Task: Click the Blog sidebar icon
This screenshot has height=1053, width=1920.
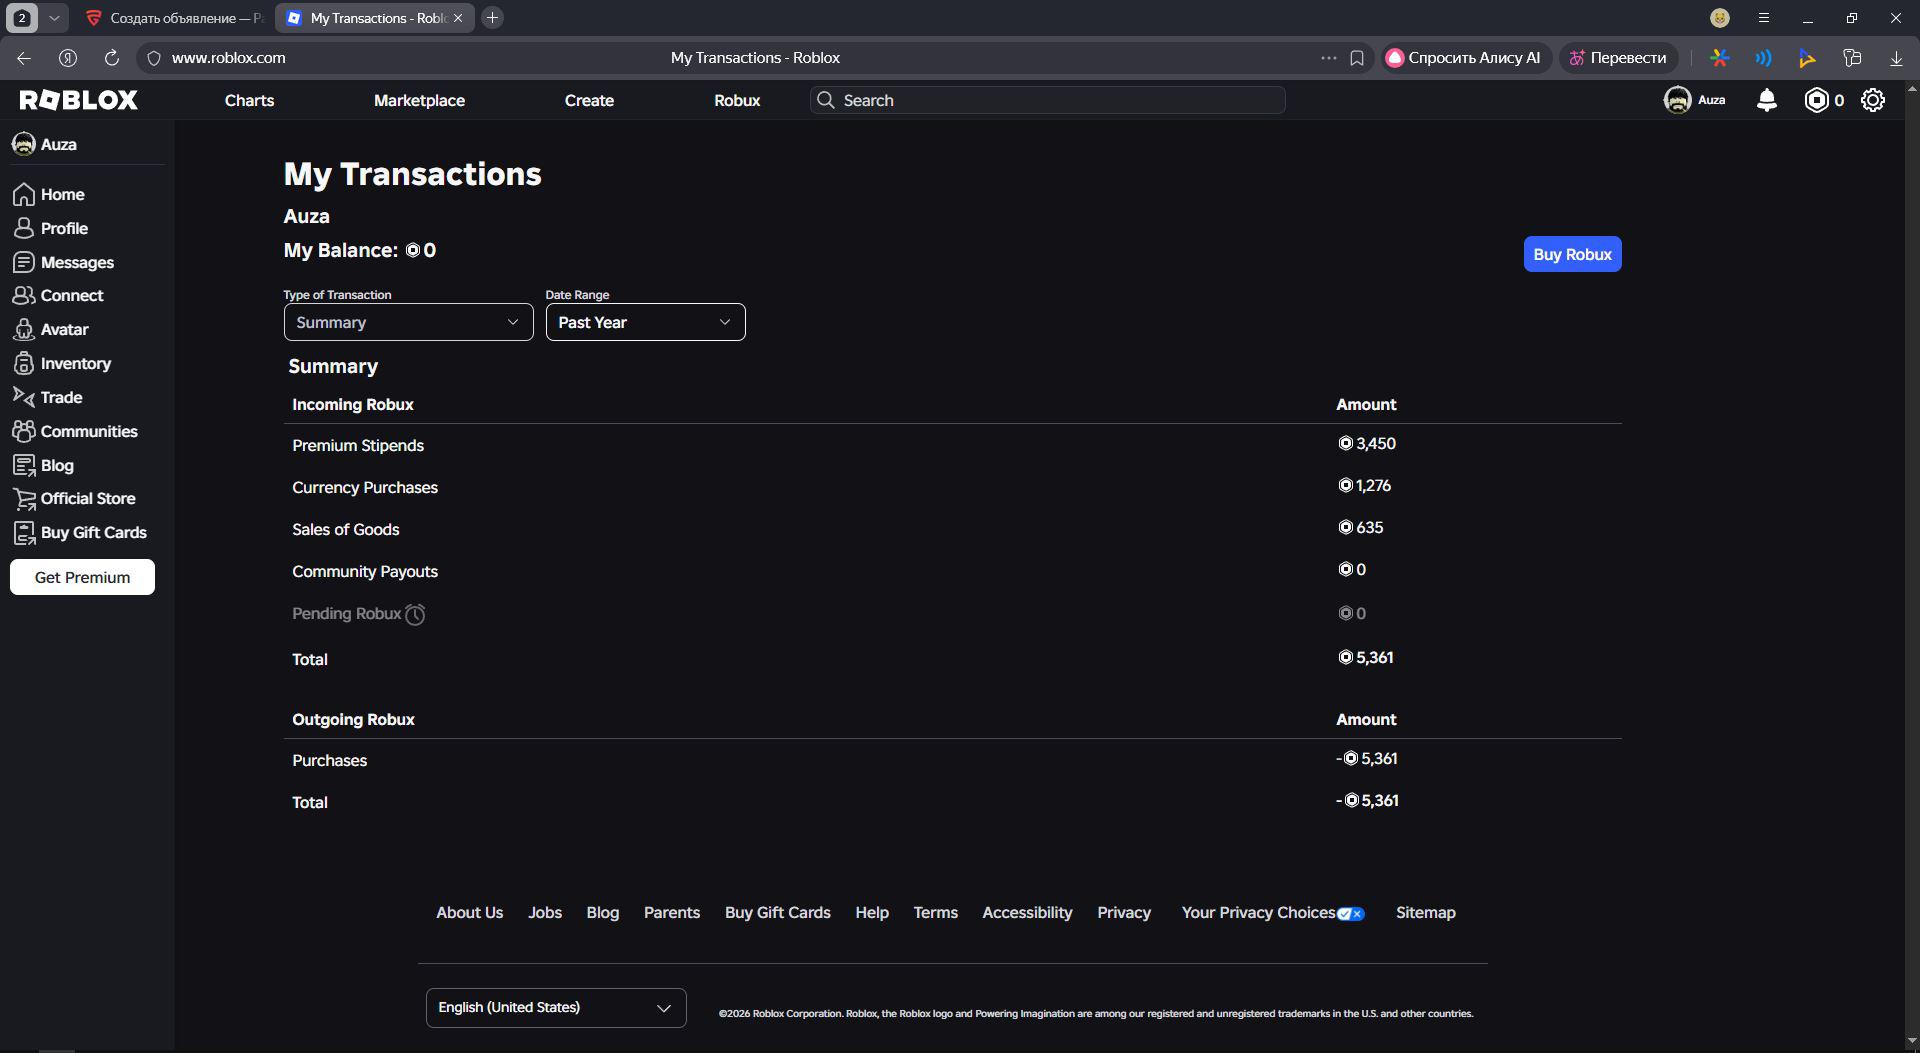Action: (x=24, y=465)
